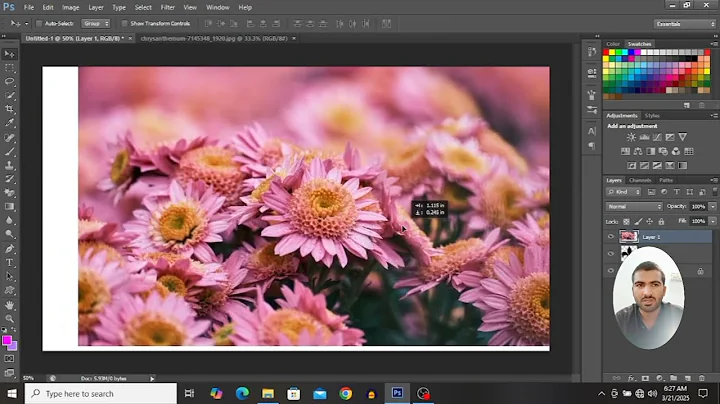The height and width of the screenshot is (404, 720).
Task: Toggle the layer filtering on/off switch
Action: coord(714,191)
